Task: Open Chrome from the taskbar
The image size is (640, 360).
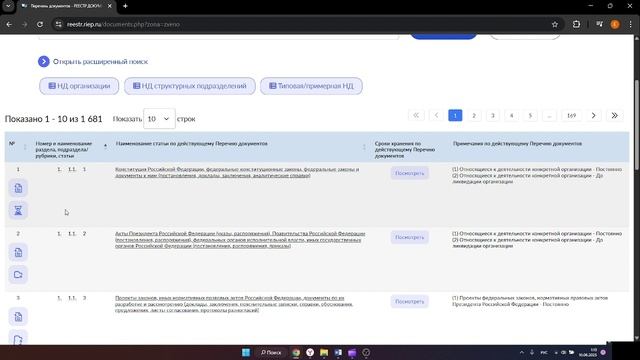Action: click(x=296, y=353)
